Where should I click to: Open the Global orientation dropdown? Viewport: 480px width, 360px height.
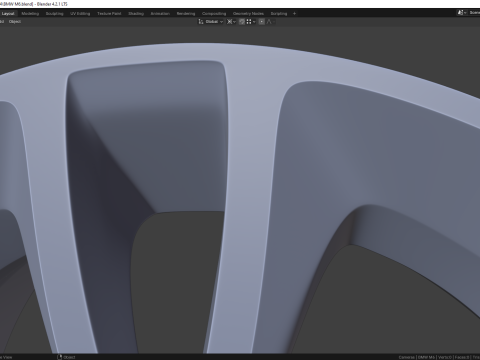214,22
